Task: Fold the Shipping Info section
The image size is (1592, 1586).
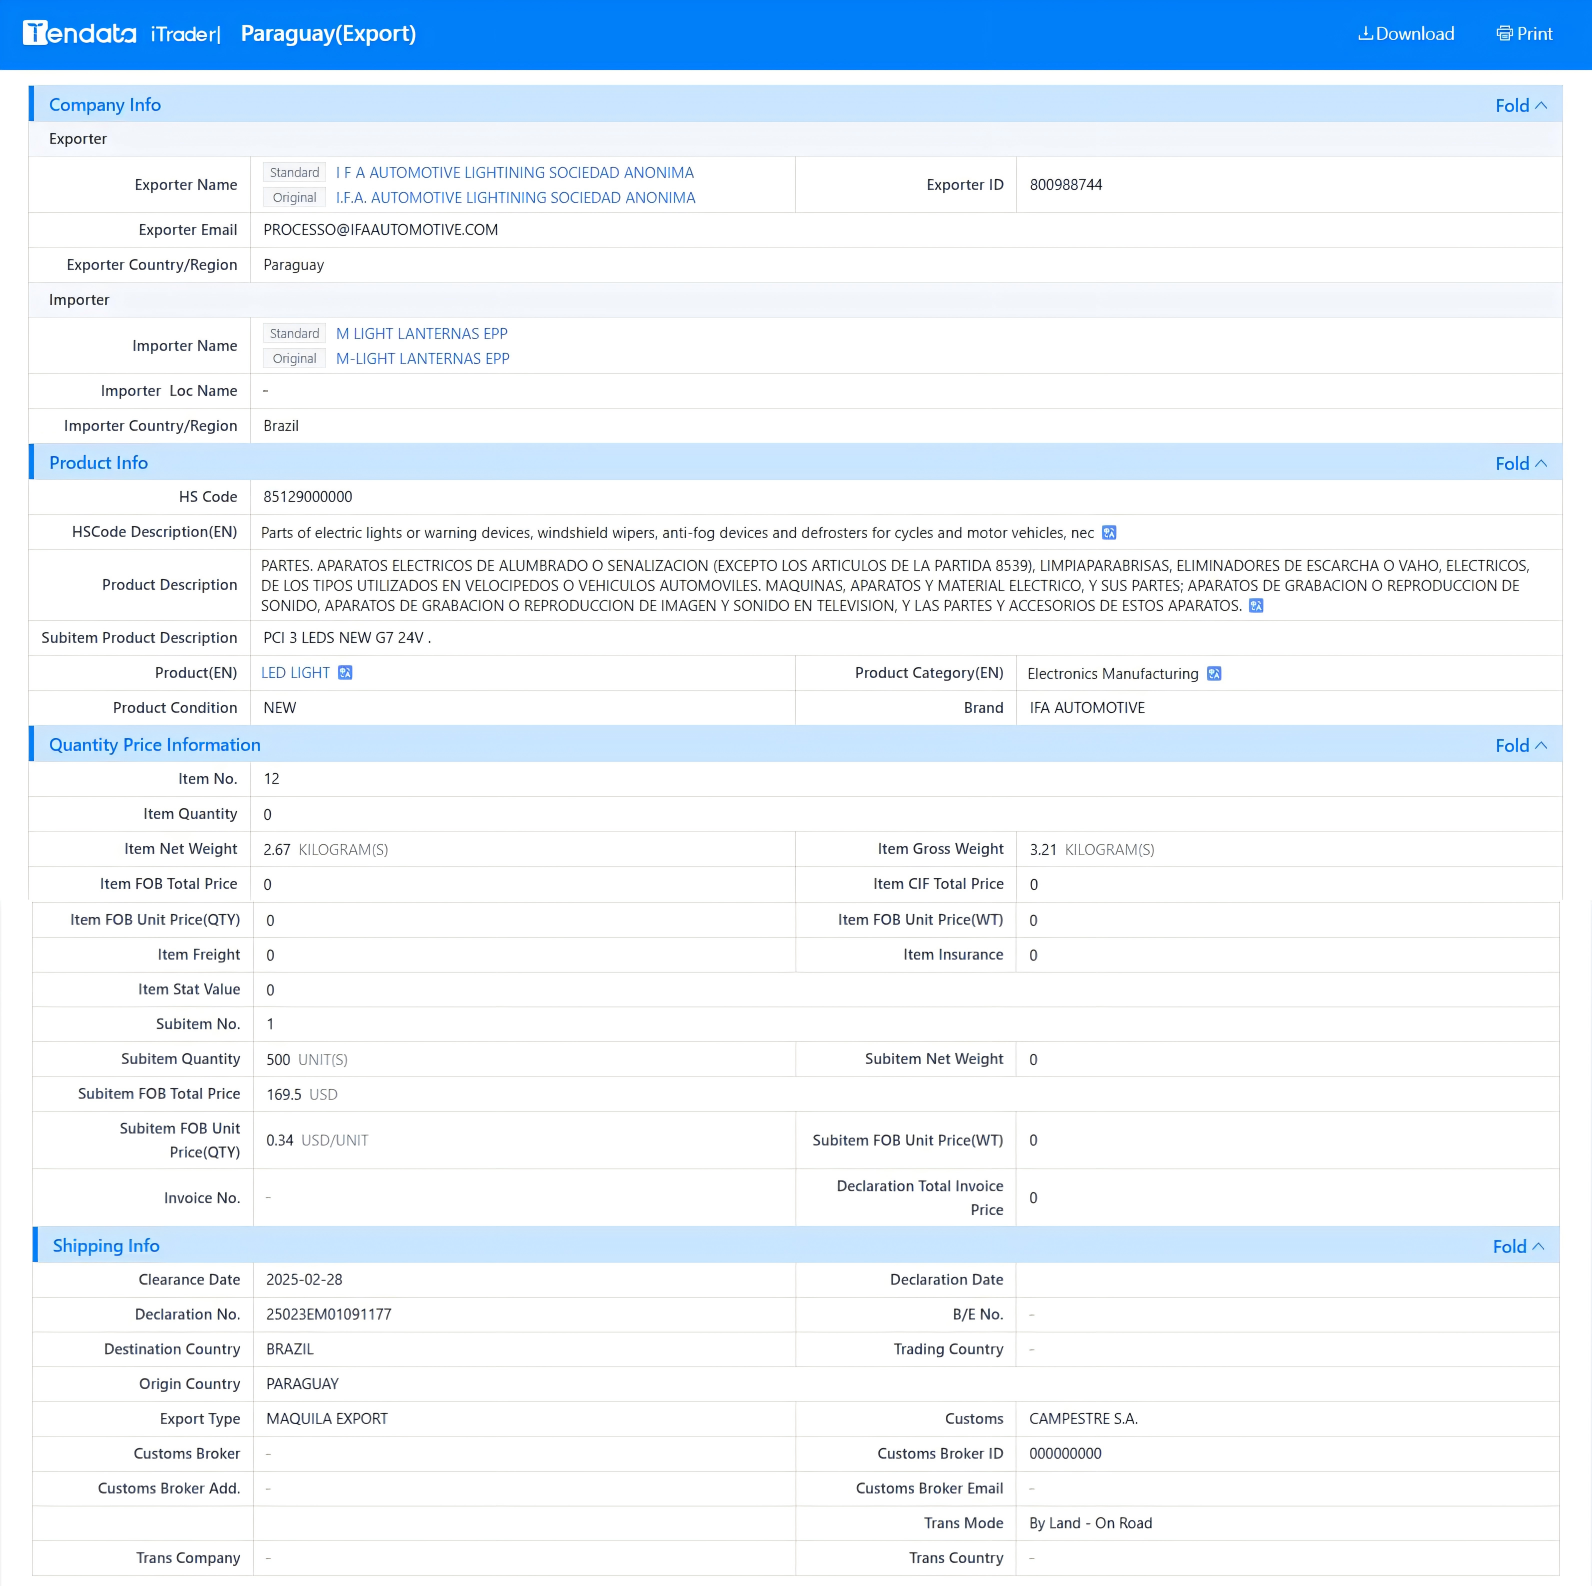Action: point(1519,1246)
